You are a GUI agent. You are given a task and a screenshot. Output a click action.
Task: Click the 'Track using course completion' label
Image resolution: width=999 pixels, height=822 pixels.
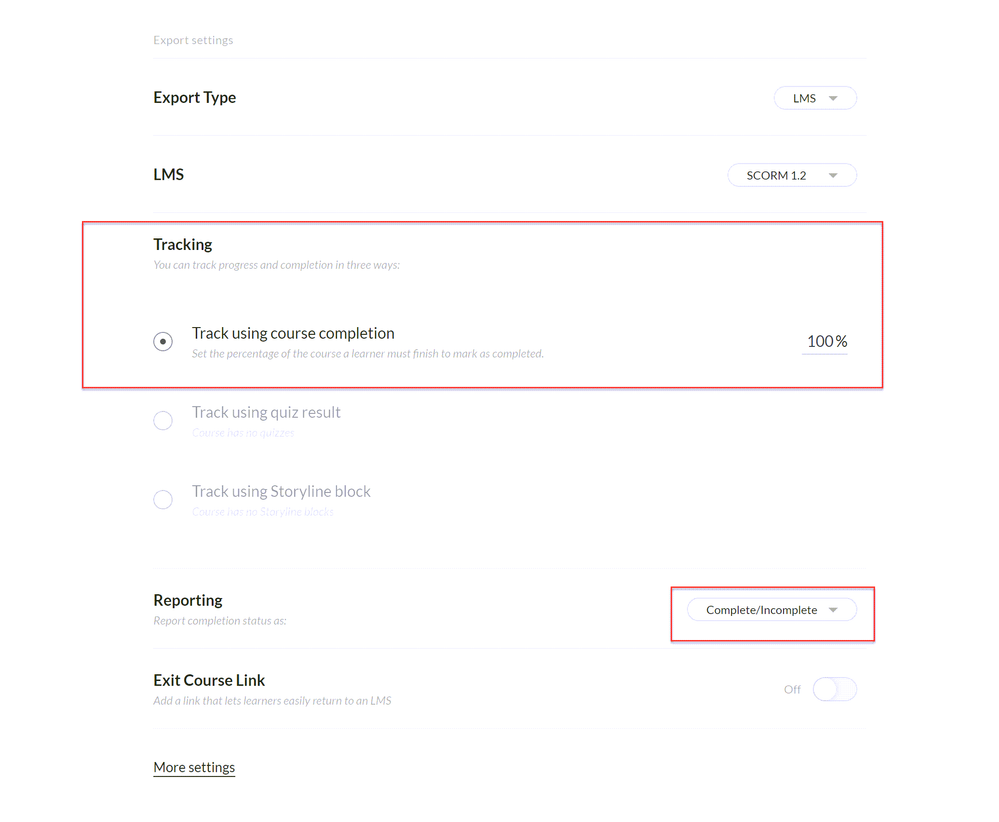[293, 333]
